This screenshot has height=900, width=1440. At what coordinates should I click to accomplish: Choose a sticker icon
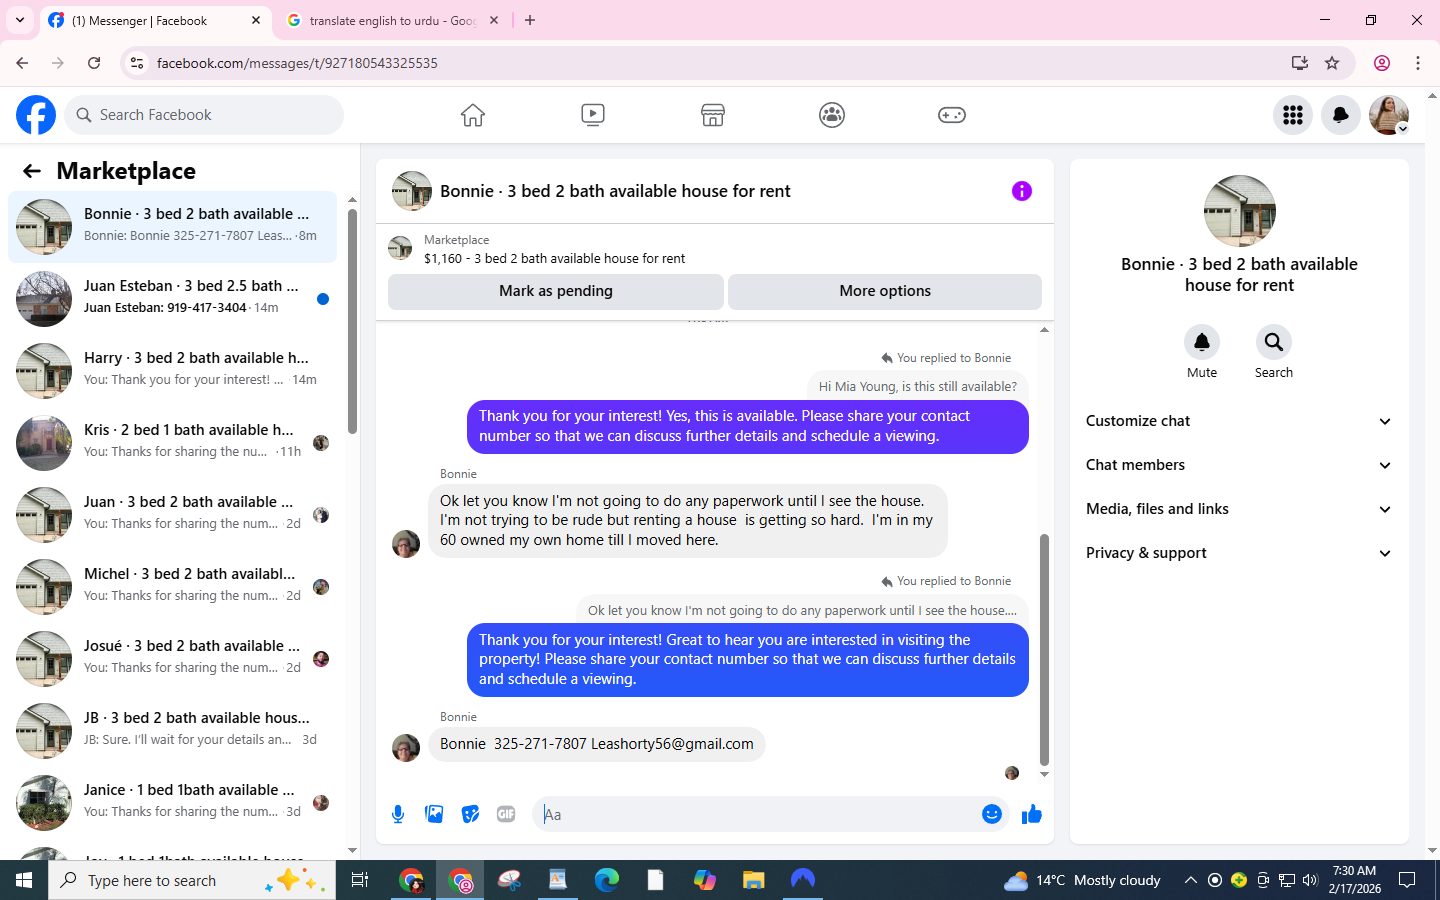[x=470, y=814]
